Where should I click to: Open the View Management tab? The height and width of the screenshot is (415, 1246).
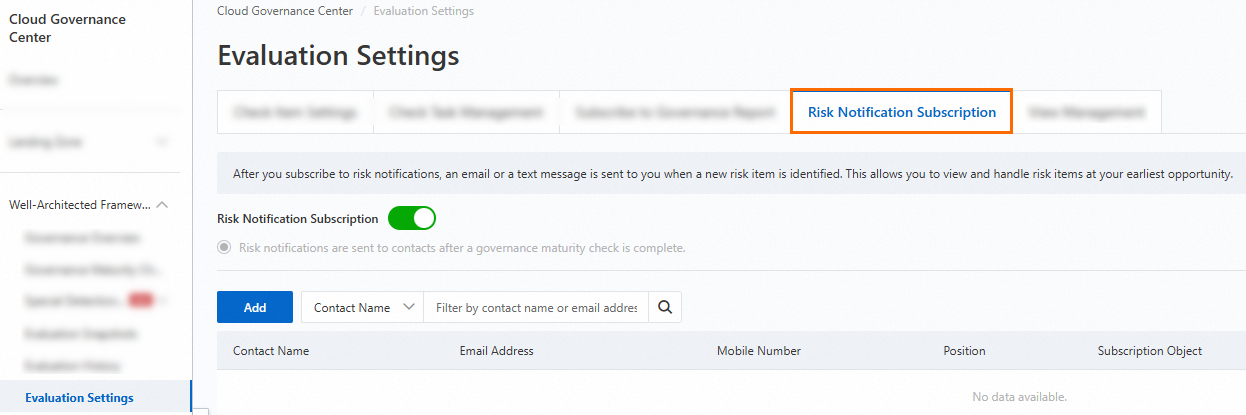[x=1086, y=112]
